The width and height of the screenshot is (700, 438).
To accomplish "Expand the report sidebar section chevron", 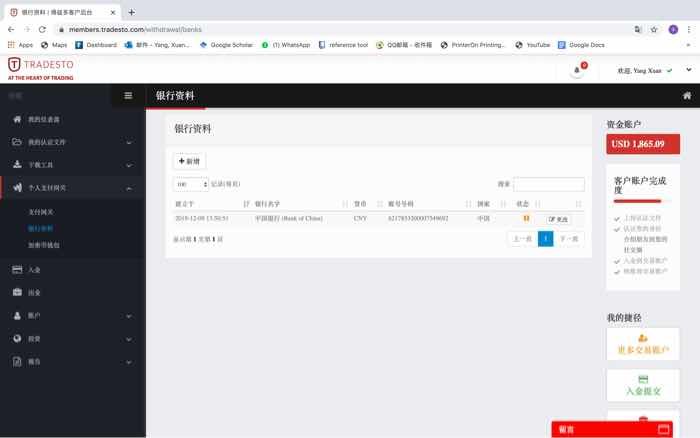I will tap(129, 362).
